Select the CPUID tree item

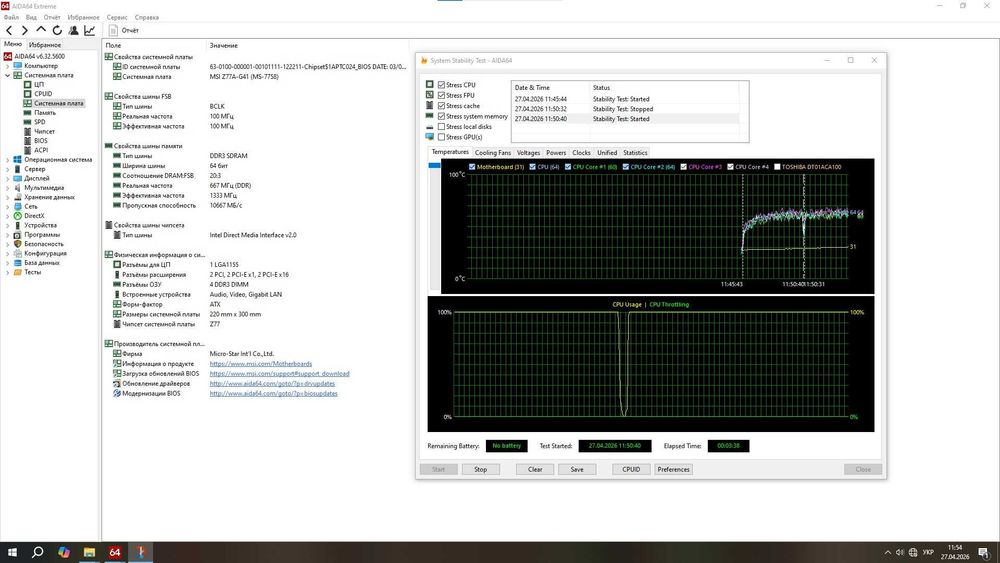[43, 94]
